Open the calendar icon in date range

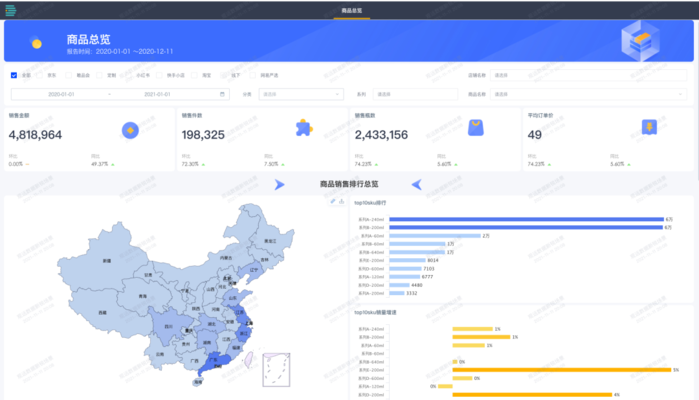click(x=222, y=94)
